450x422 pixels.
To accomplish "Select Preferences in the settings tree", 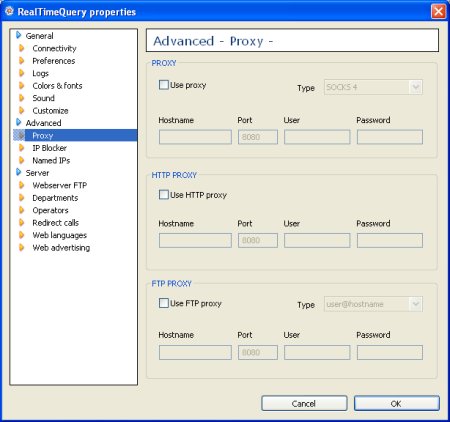I will [x=54, y=61].
